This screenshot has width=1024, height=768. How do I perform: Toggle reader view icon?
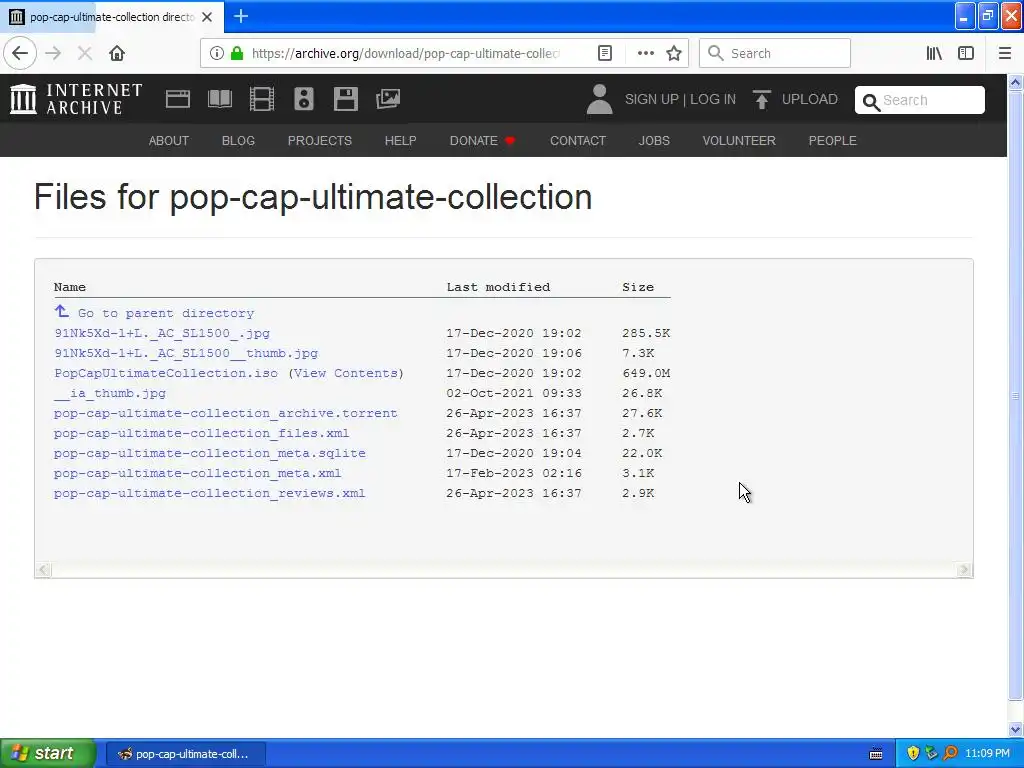(x=605, y=54)
